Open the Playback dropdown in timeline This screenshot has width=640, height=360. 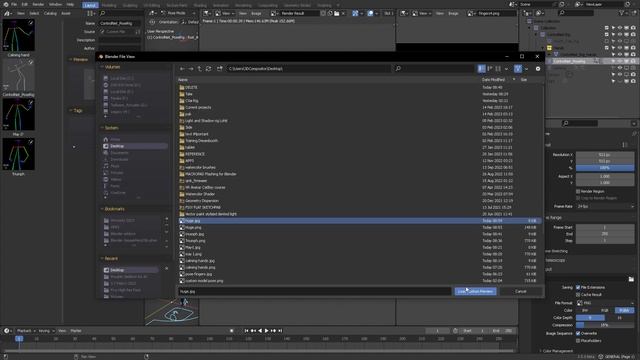point(26,331)
